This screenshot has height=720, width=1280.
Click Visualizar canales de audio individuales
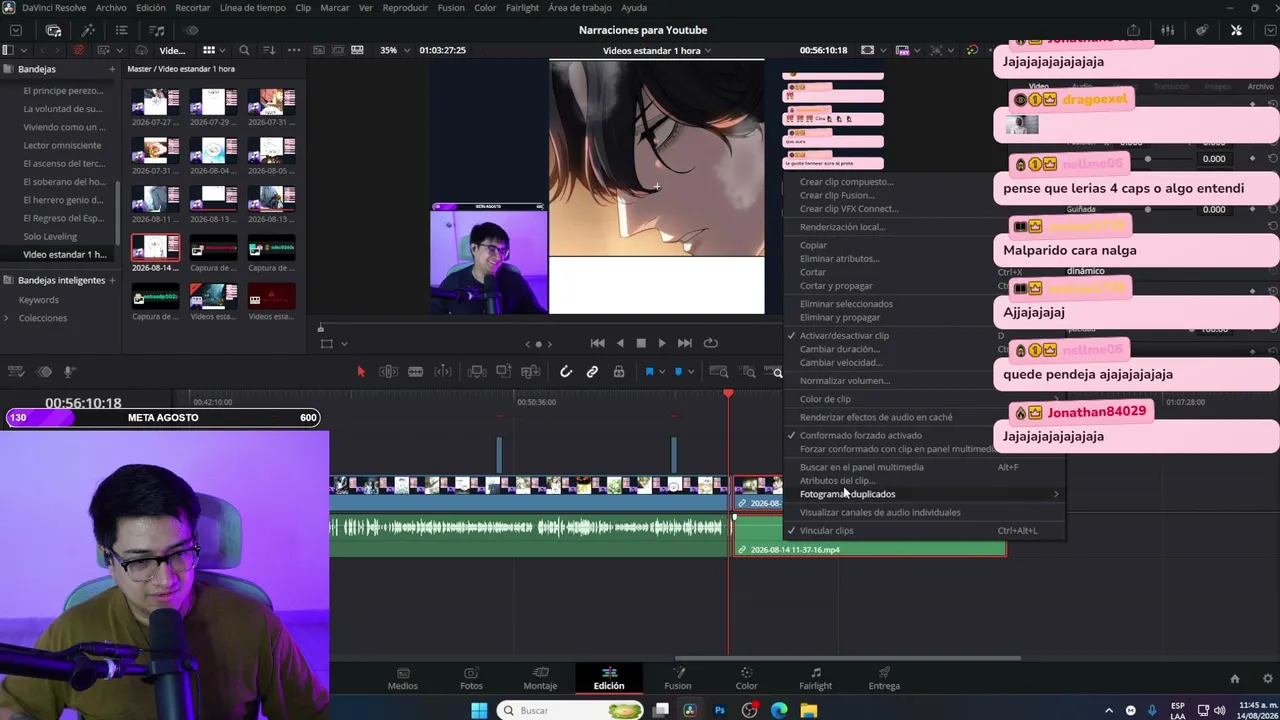[925, 513]
